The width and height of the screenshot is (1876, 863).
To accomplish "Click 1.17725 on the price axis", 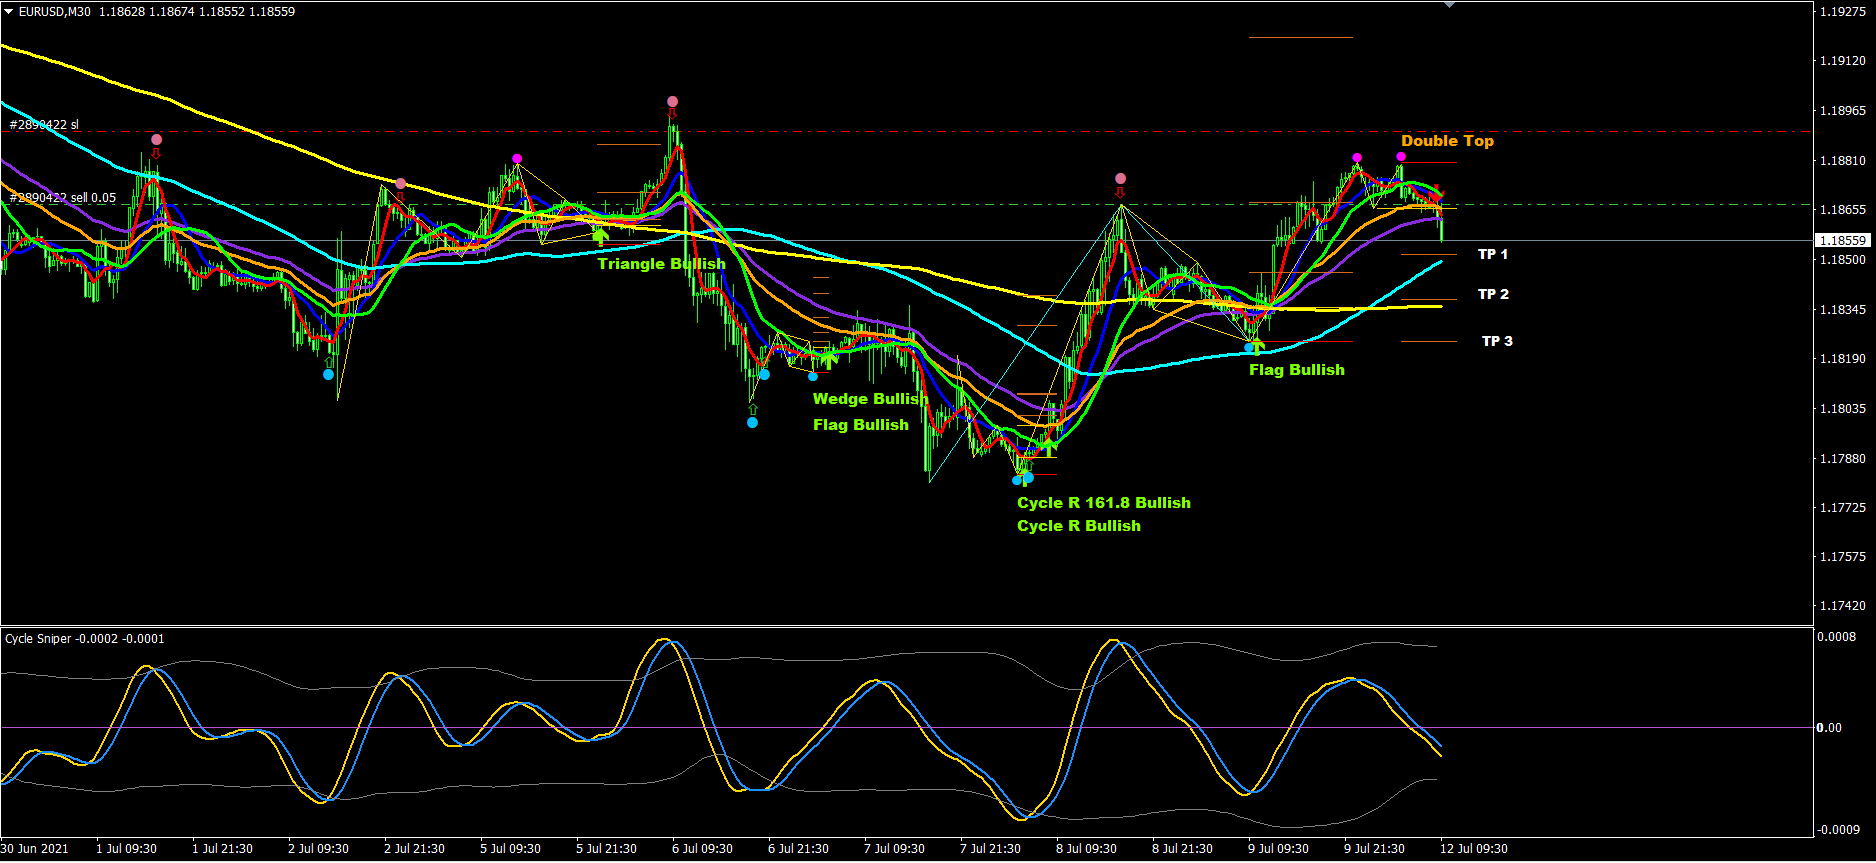I will (x=1842, y=508).
